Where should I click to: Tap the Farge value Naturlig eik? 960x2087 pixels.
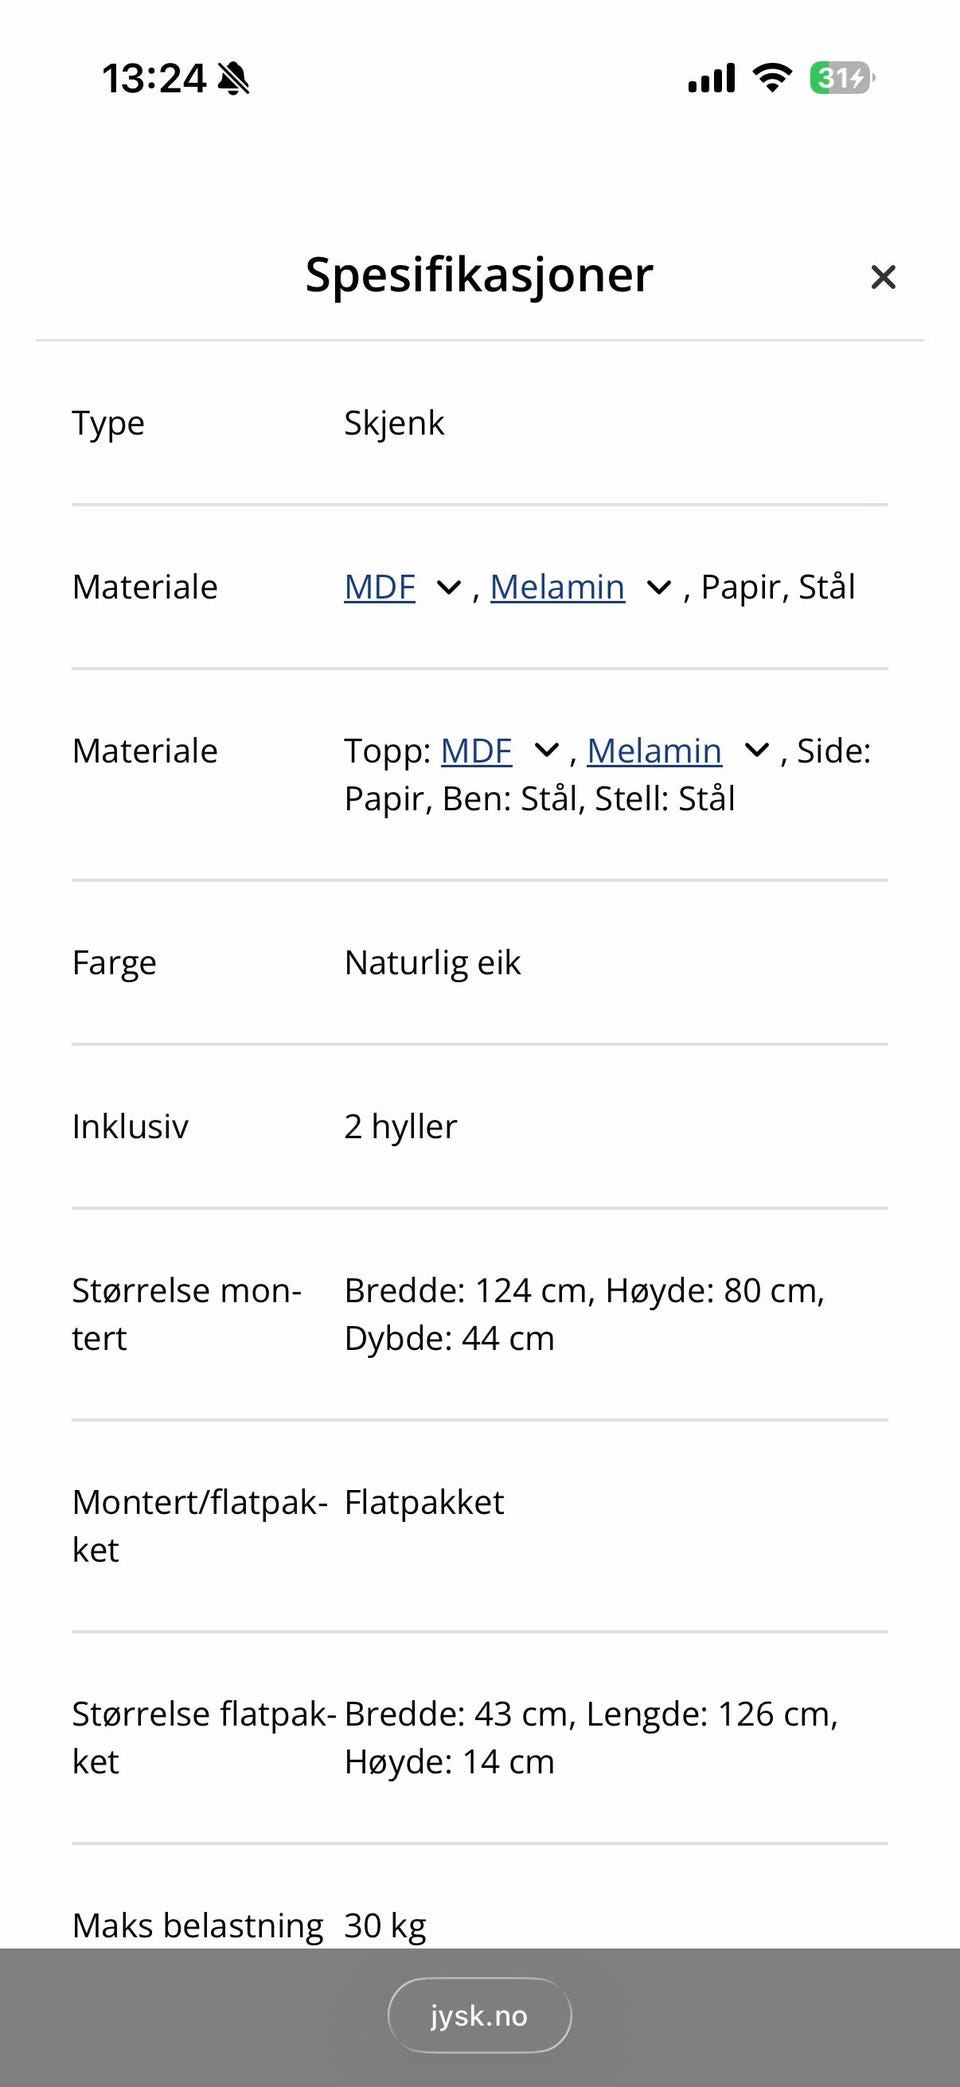(432, 962)
